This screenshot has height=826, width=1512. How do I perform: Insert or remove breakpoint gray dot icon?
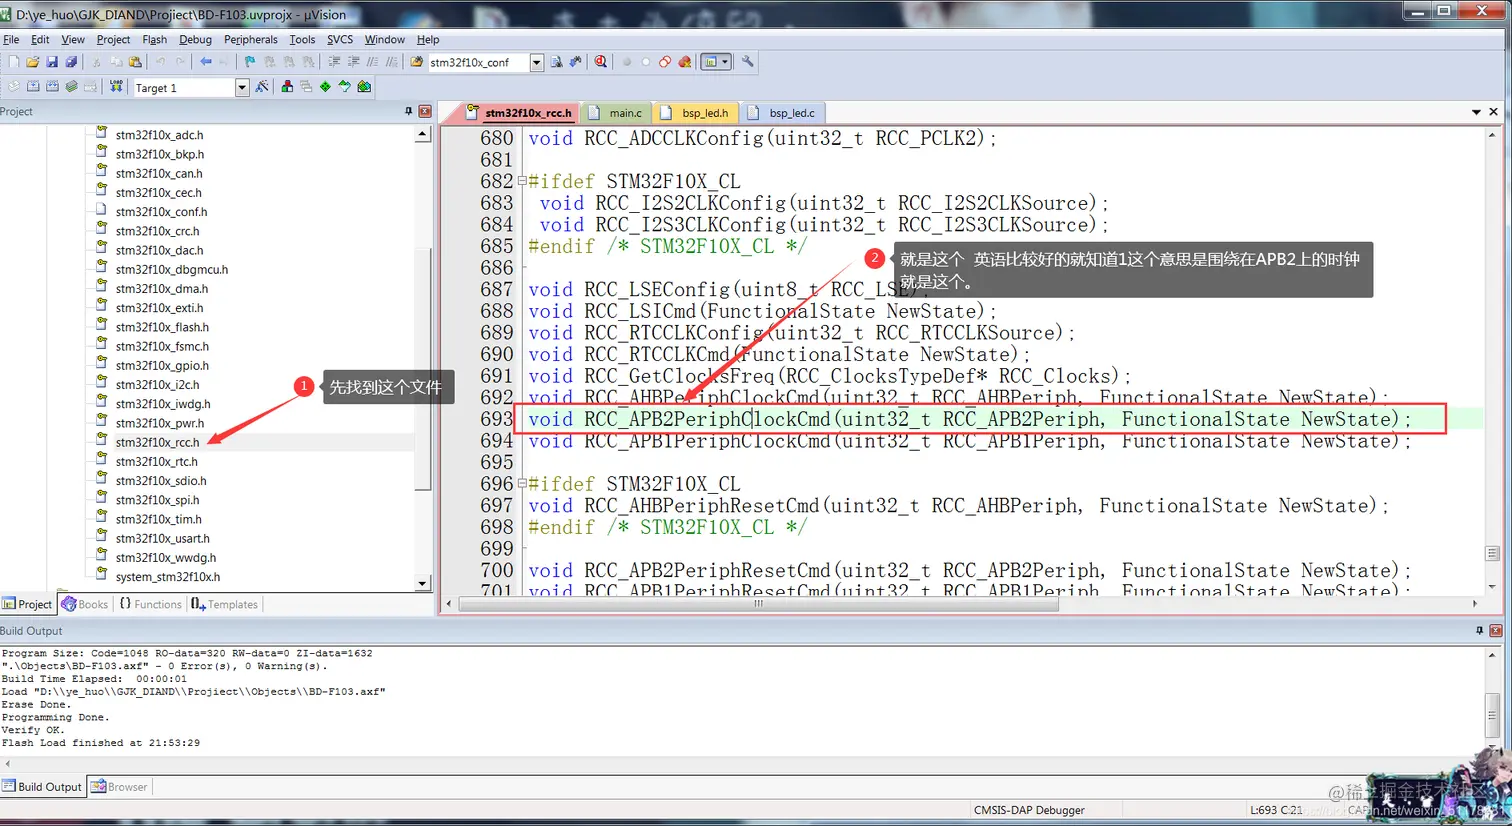[626, 62]
